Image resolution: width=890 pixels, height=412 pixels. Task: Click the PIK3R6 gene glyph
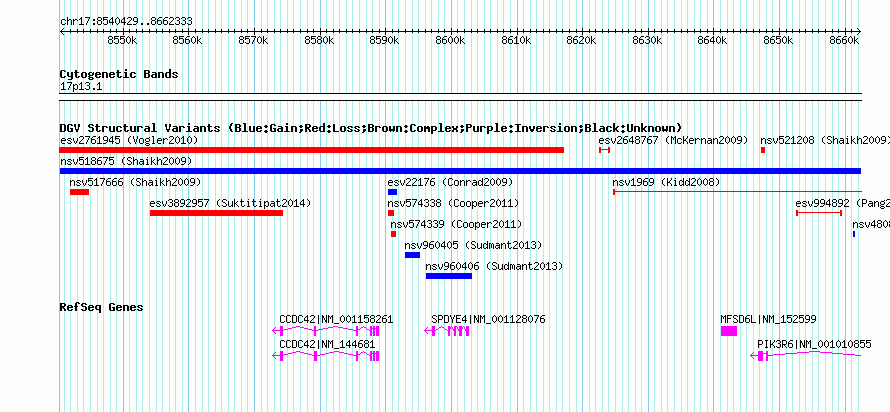coord(806,356)
